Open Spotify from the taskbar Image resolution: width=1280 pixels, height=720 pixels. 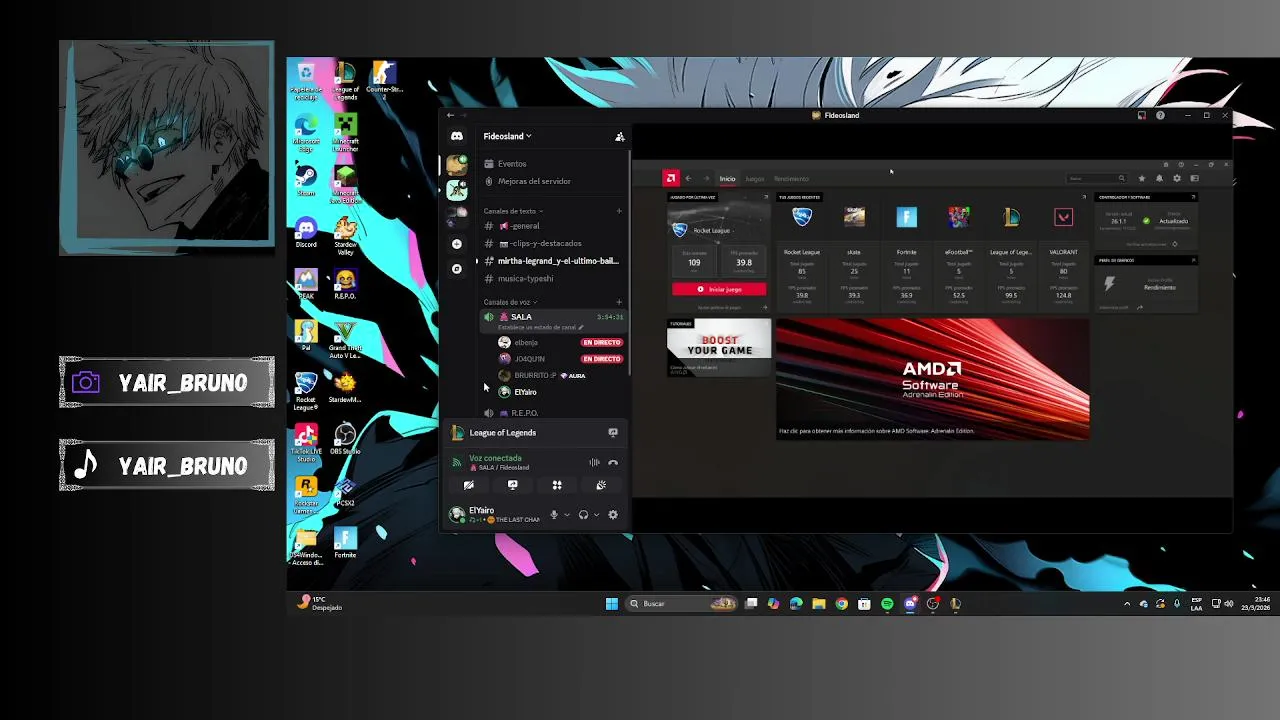(x=887, y=603)
